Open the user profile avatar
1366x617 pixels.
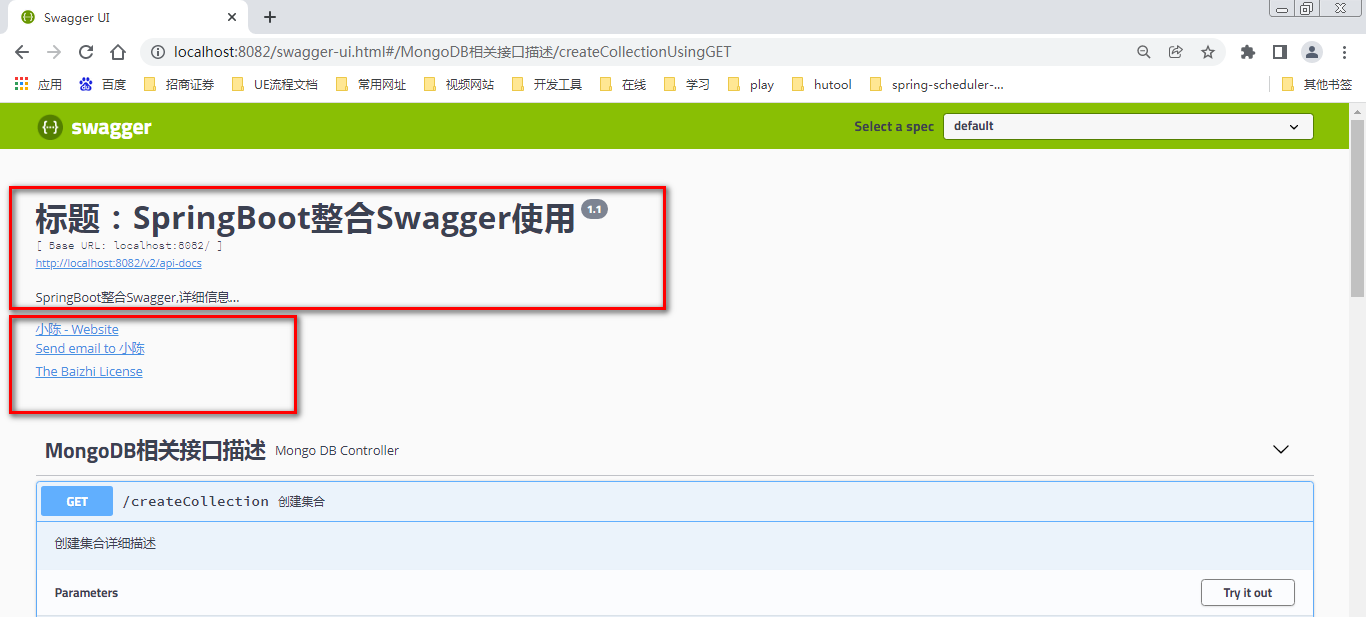point(1311,52)
